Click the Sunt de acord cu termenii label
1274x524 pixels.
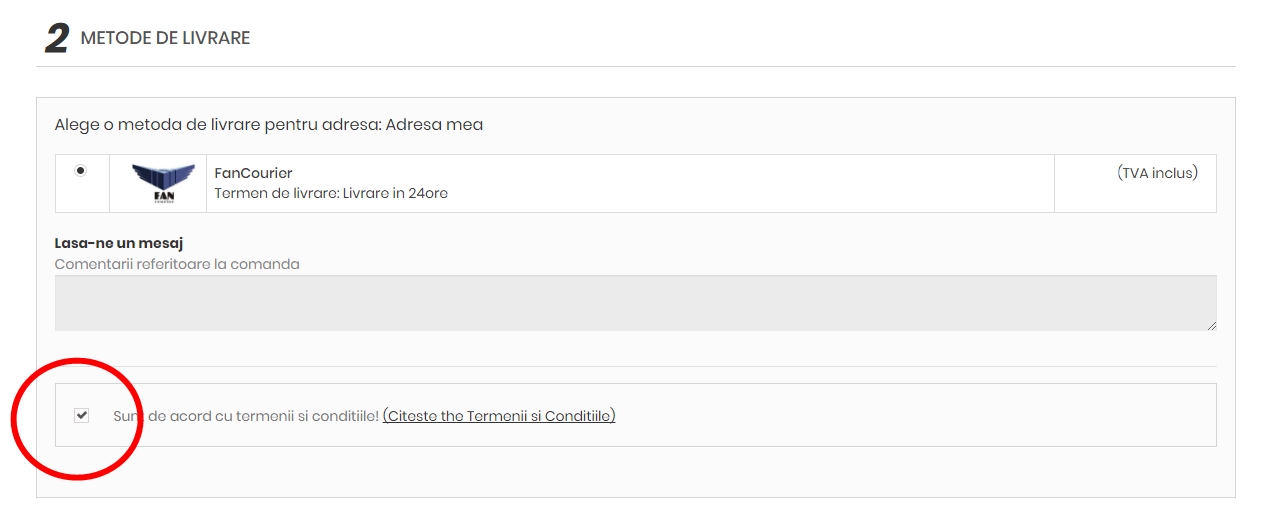coord(246,416)
